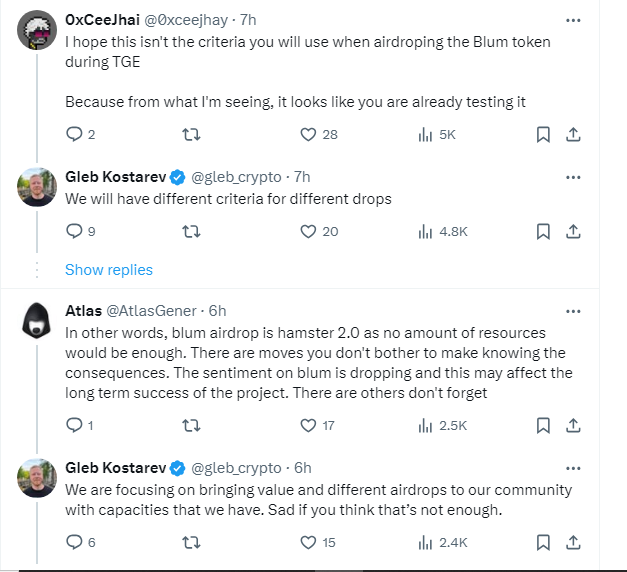Bookmark Gleb's last reply with 2.4K views
Image resolution: width=627 pixels, height=572 pixels.
point(542,542)
